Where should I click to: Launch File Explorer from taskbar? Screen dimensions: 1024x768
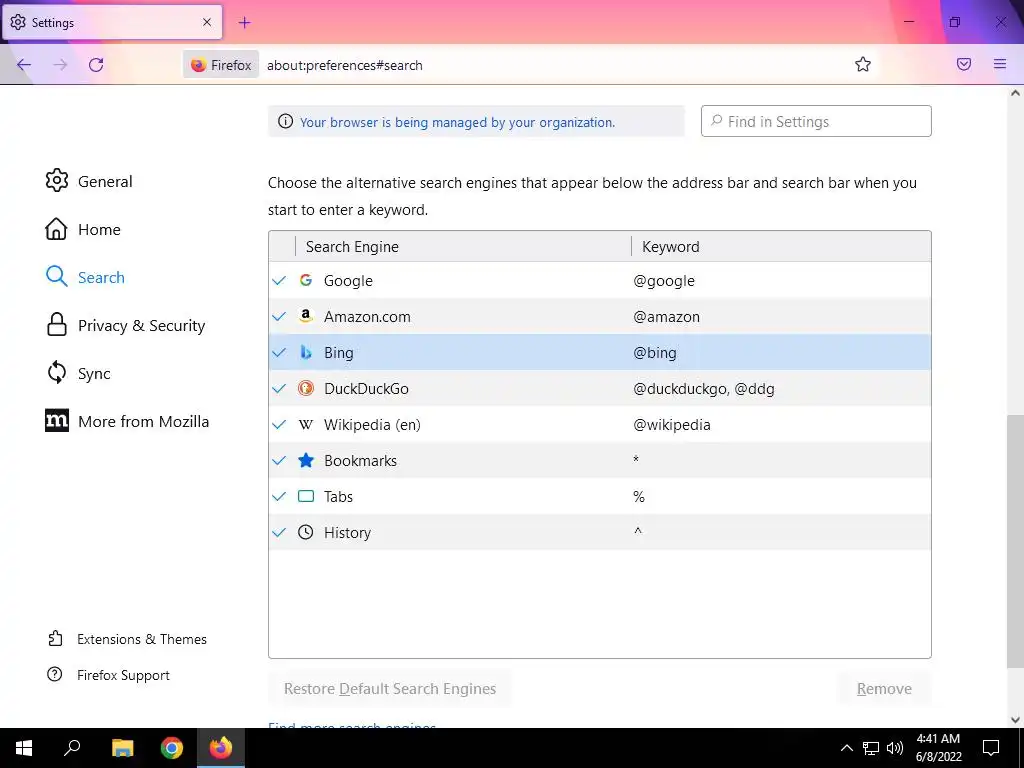point(122,748)
